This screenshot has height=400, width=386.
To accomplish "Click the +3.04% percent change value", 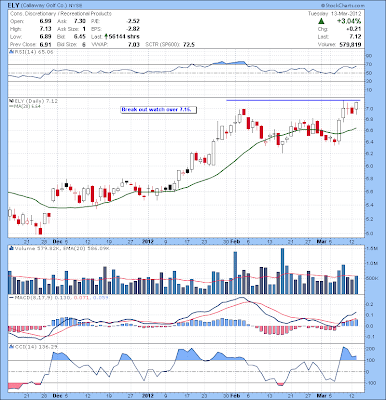I will (349, 21).
